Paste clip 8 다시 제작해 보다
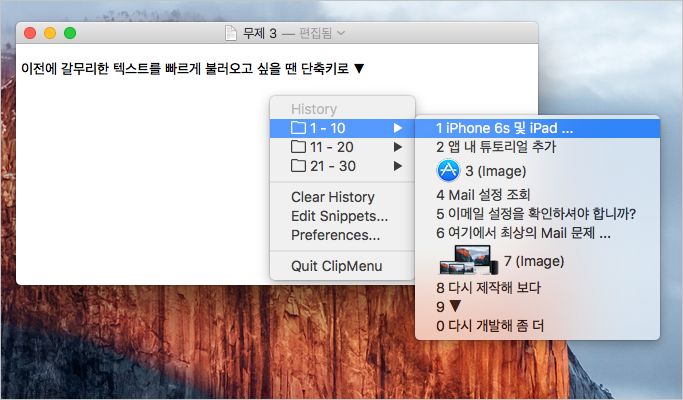The image size is (683, 400). [538, 288]
